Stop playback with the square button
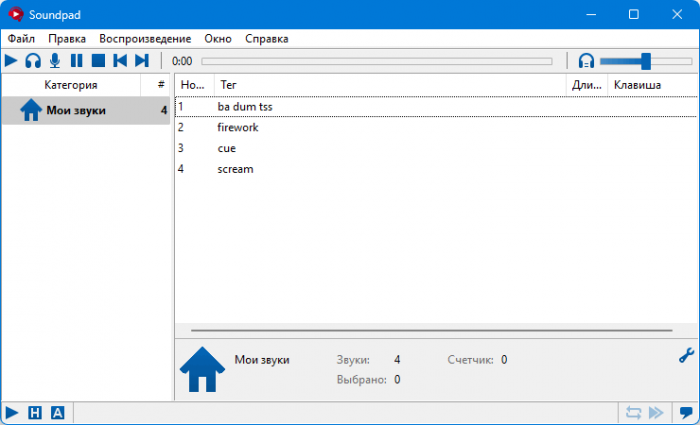The width and height of the screenshot is (700, 425). 98,60
